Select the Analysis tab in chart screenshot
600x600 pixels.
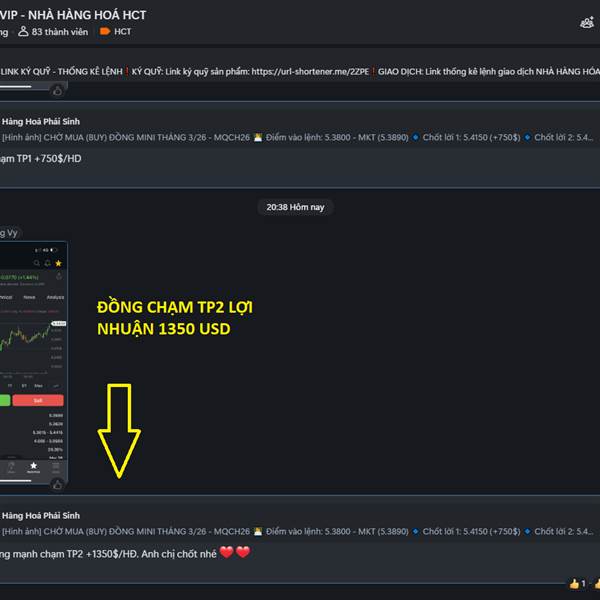(55, 297)
